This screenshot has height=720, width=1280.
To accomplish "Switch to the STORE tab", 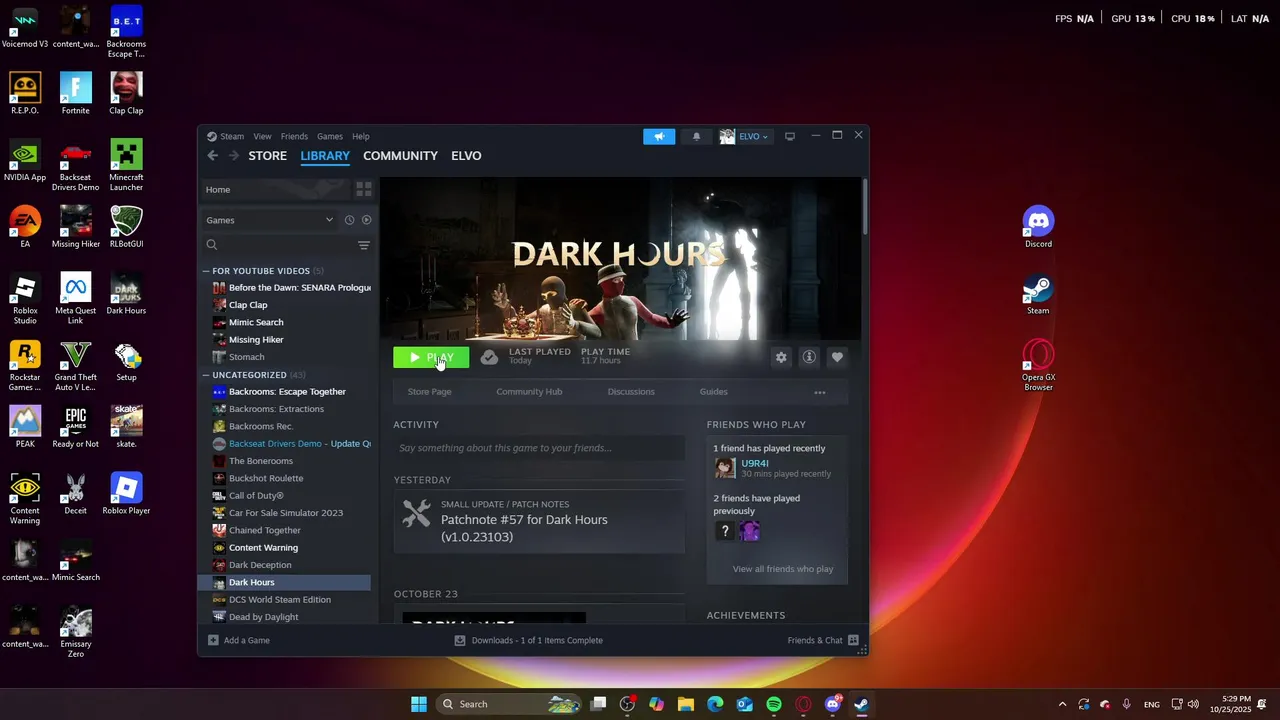I will (267, 156).
